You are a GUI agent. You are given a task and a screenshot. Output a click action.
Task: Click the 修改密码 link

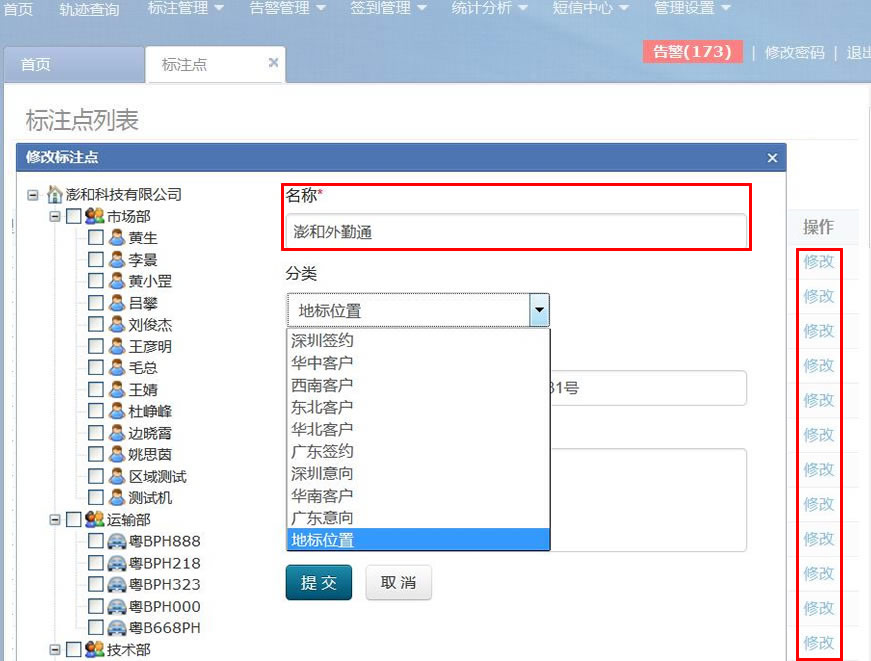pyautogui.click(x=794, y=52)
